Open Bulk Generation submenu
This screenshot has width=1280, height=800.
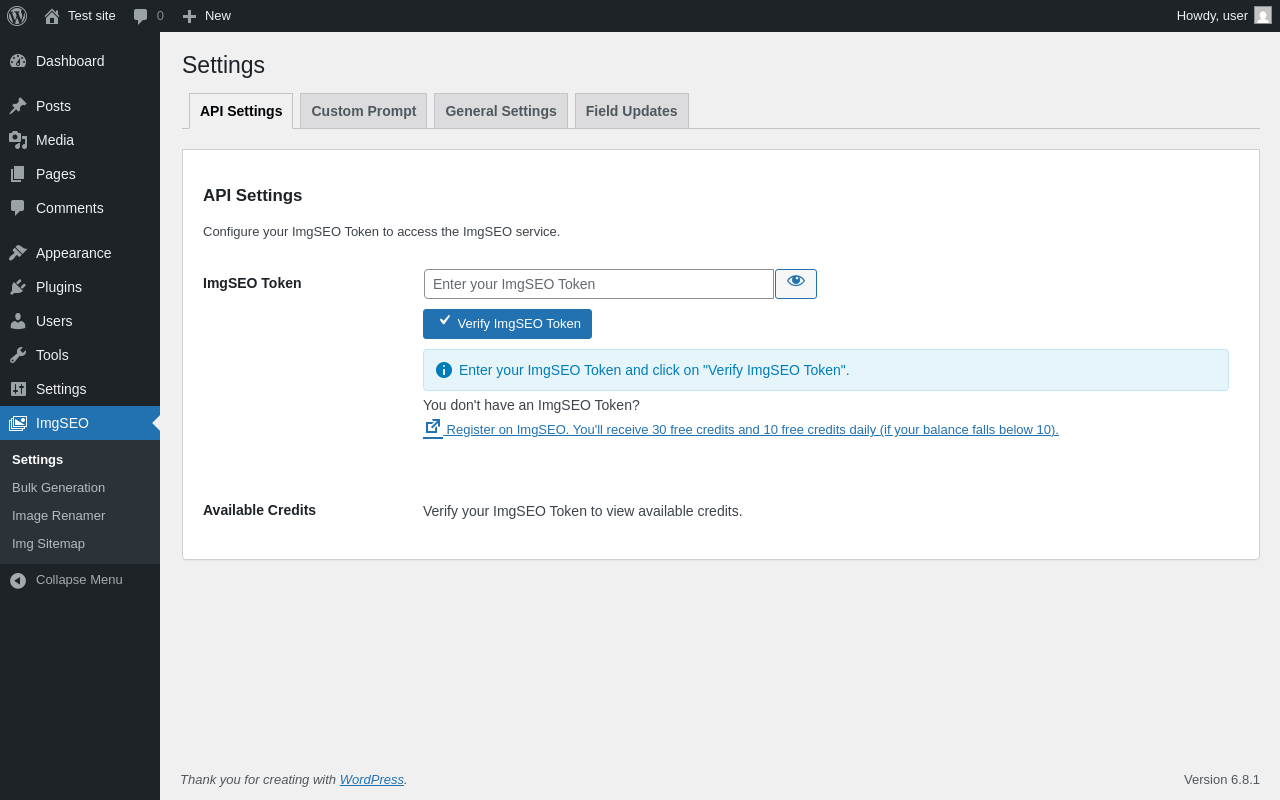click(58, 488)
